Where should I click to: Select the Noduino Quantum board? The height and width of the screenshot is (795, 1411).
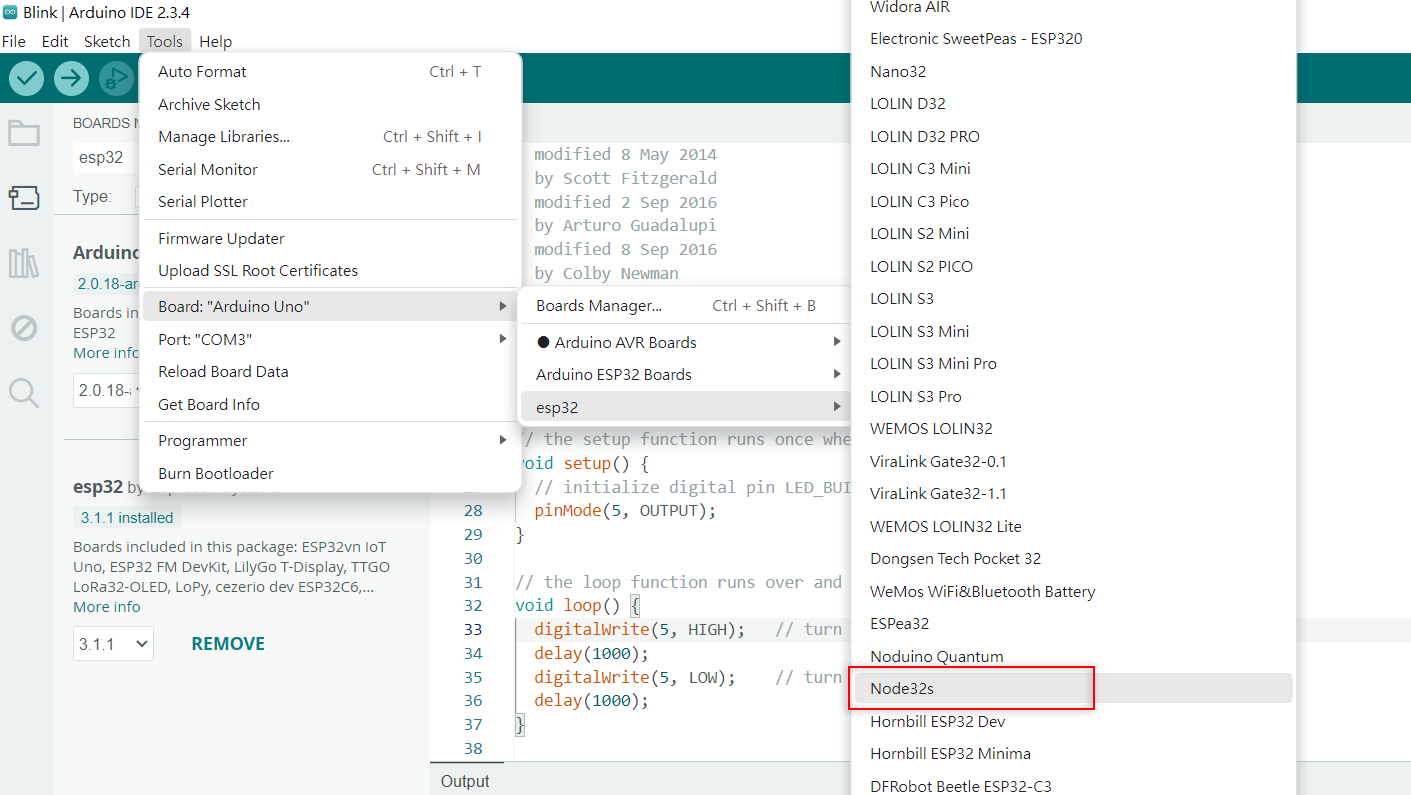[1071, 656]
